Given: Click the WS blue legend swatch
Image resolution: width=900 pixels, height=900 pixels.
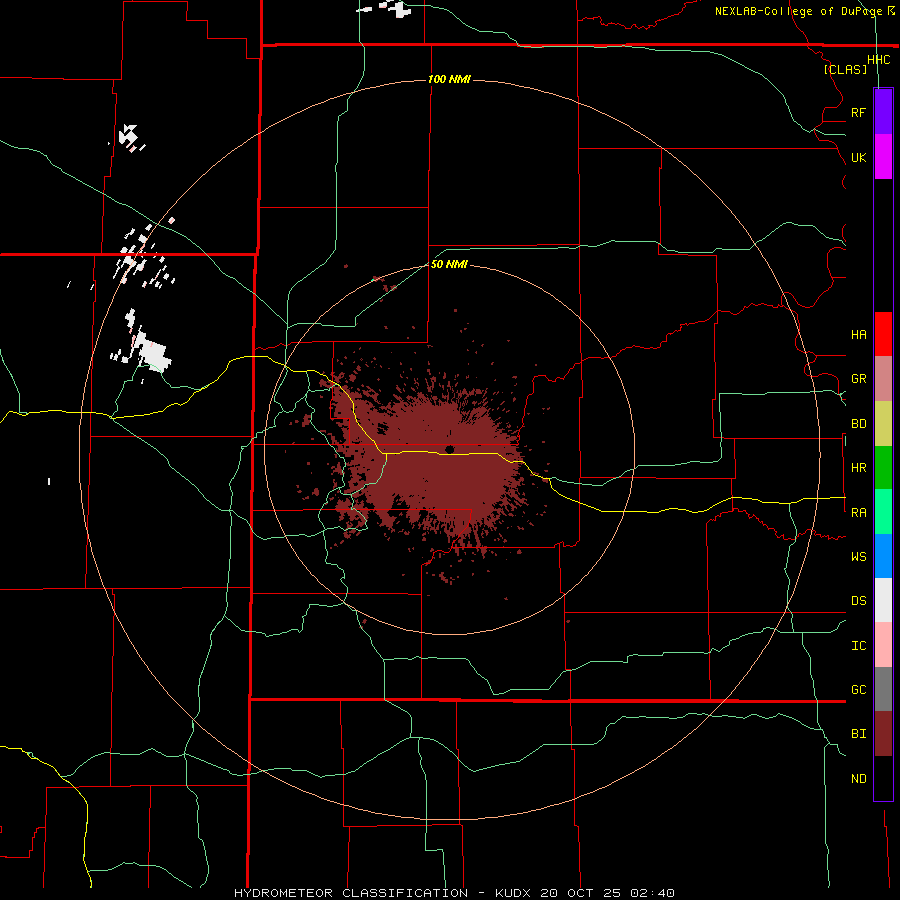Looking at the screenshot, I should (x=883, y=556).
